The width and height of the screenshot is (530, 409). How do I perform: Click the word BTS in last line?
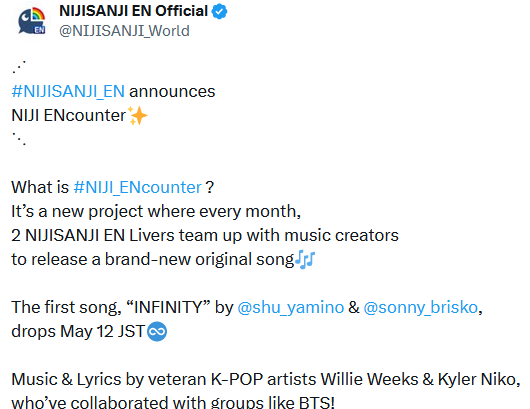[x=315, y=402]
